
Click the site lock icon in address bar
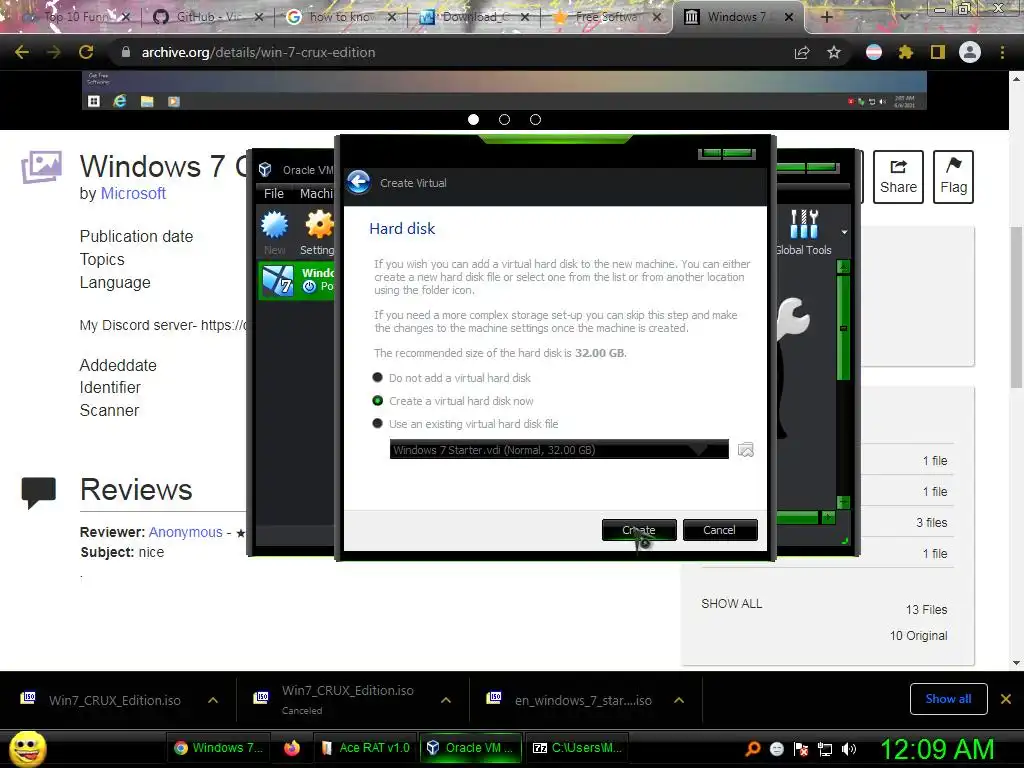coord(125,52)
